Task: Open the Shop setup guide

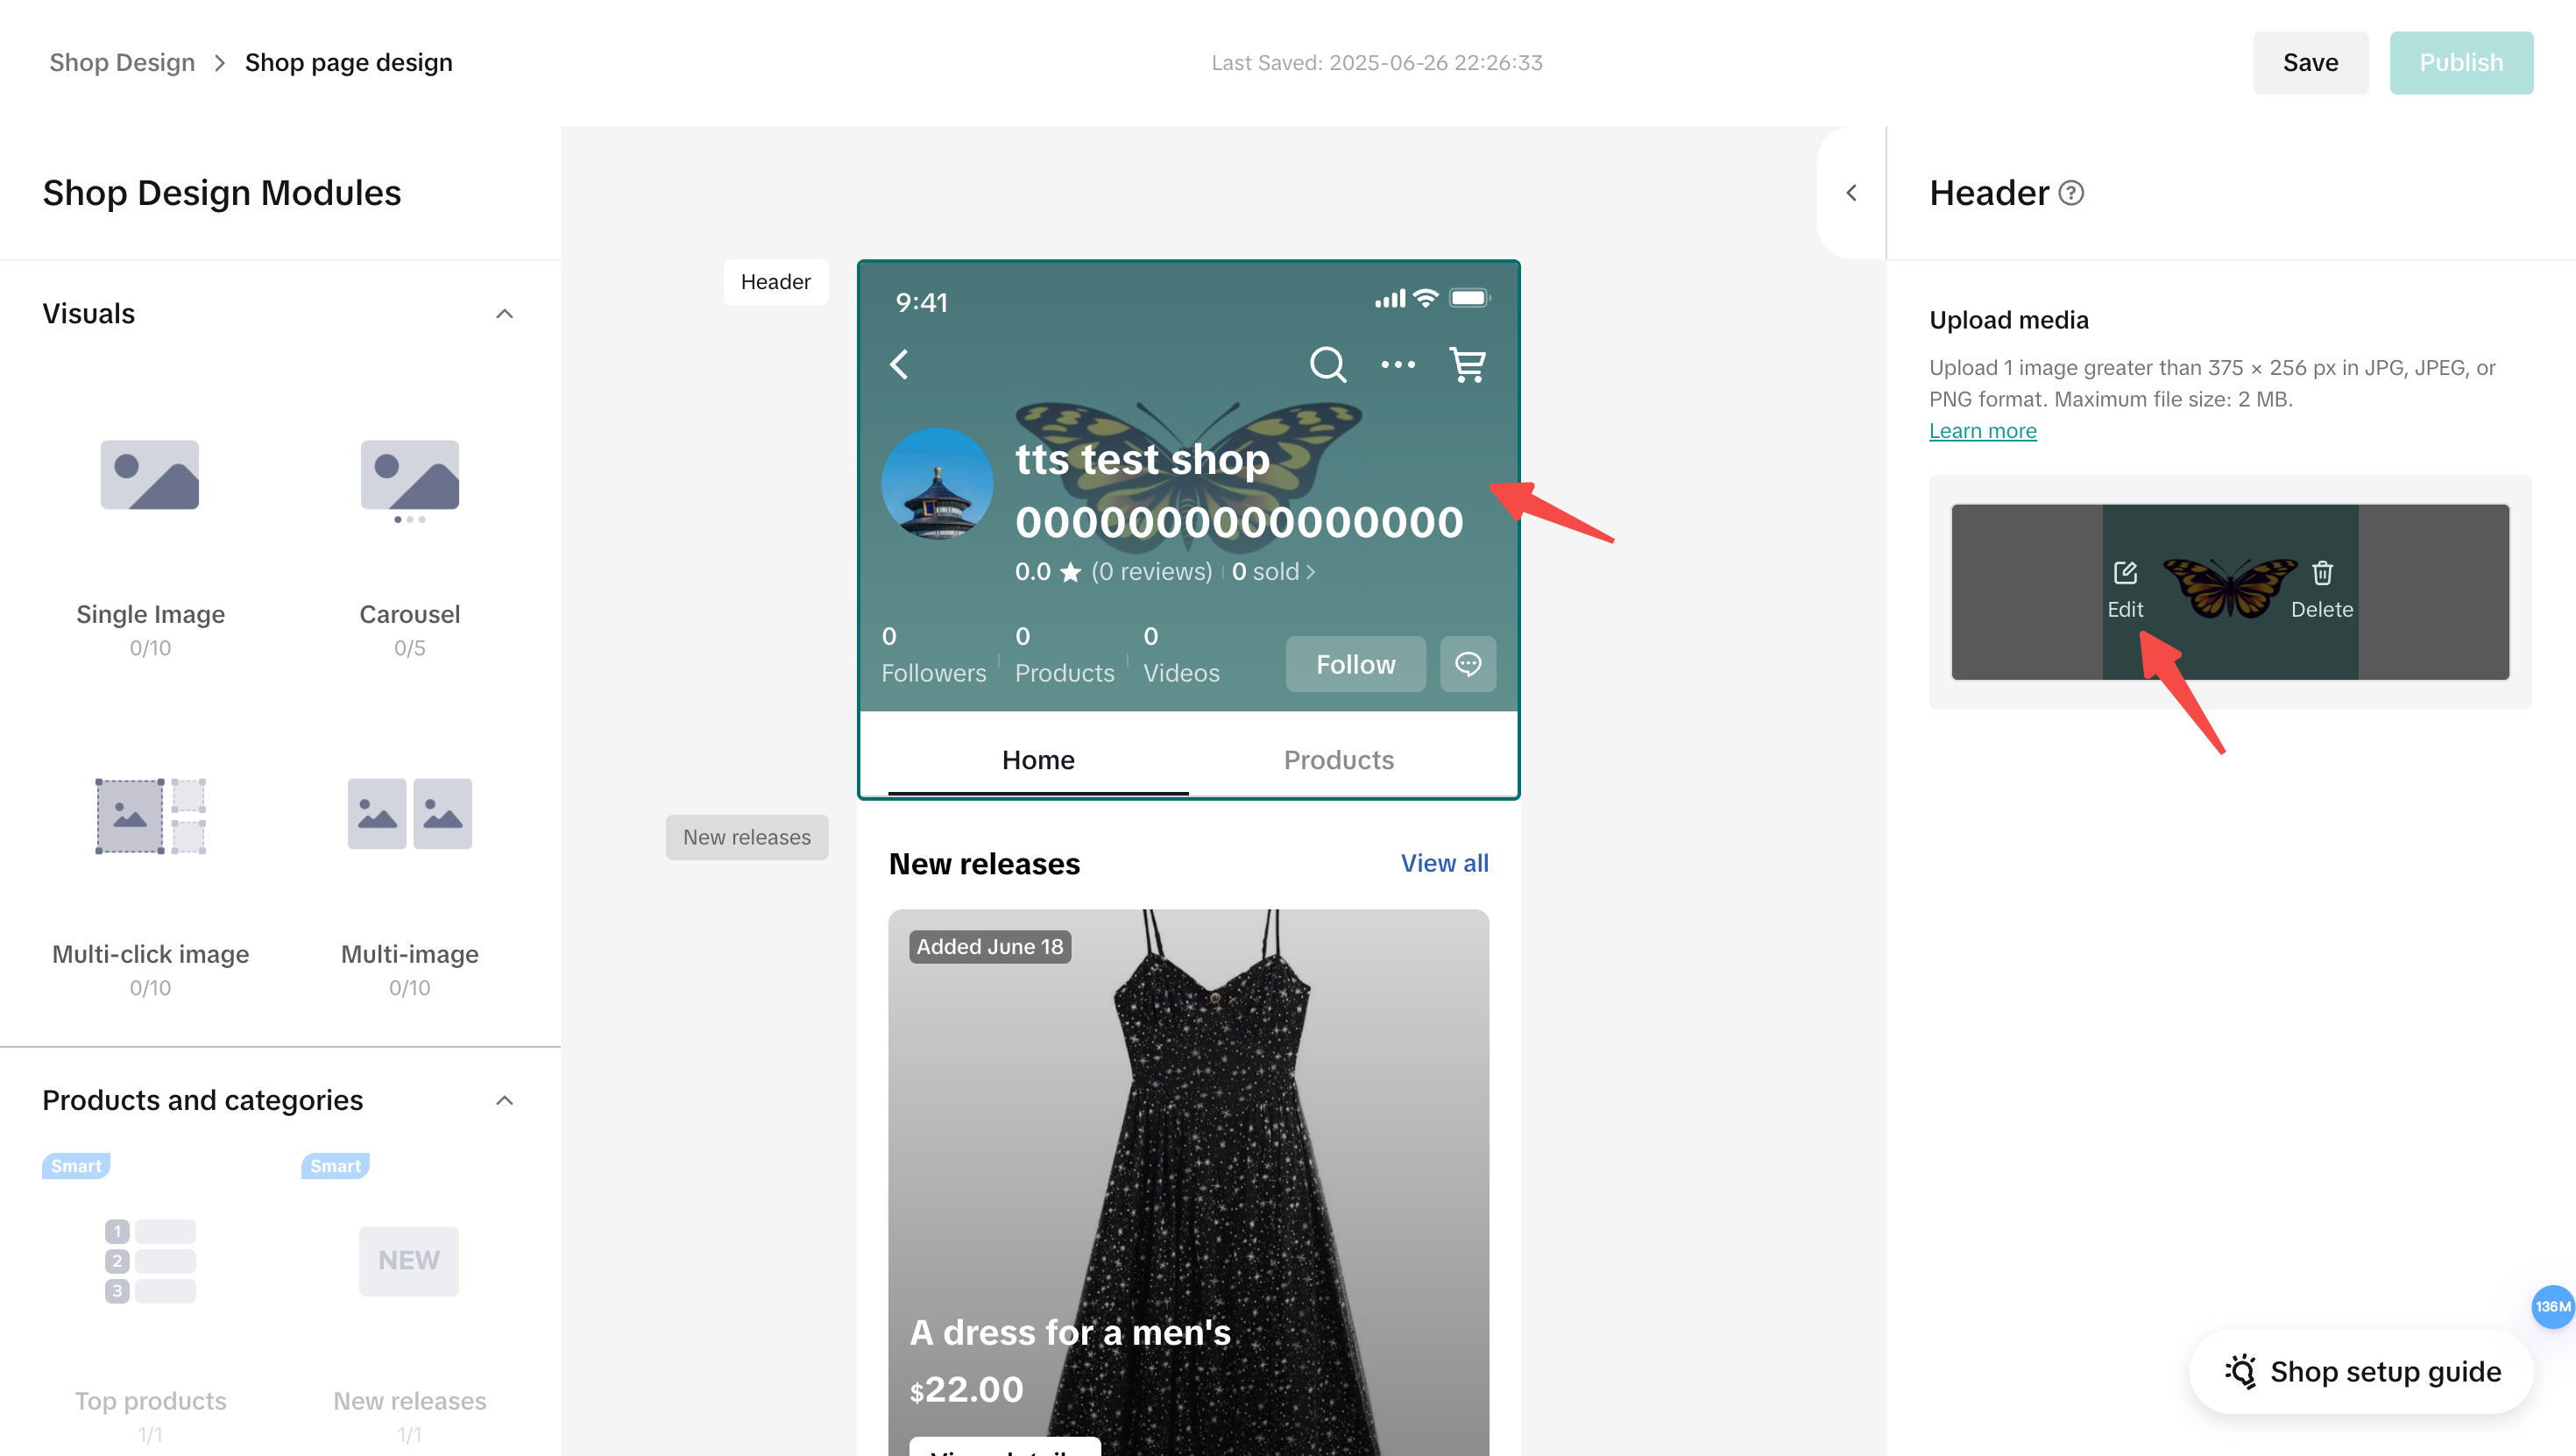Action: [x=2362, y=1372]
